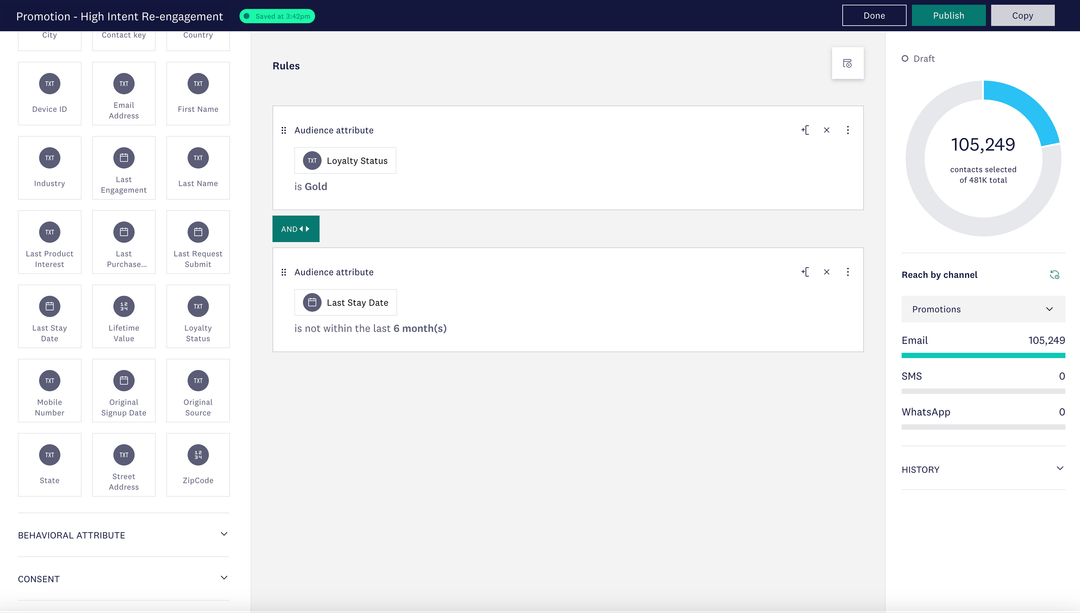This screenshot has width=1080, height=613.
Task: Toggle the AND connector between the rules
Action: coord(295,228)
